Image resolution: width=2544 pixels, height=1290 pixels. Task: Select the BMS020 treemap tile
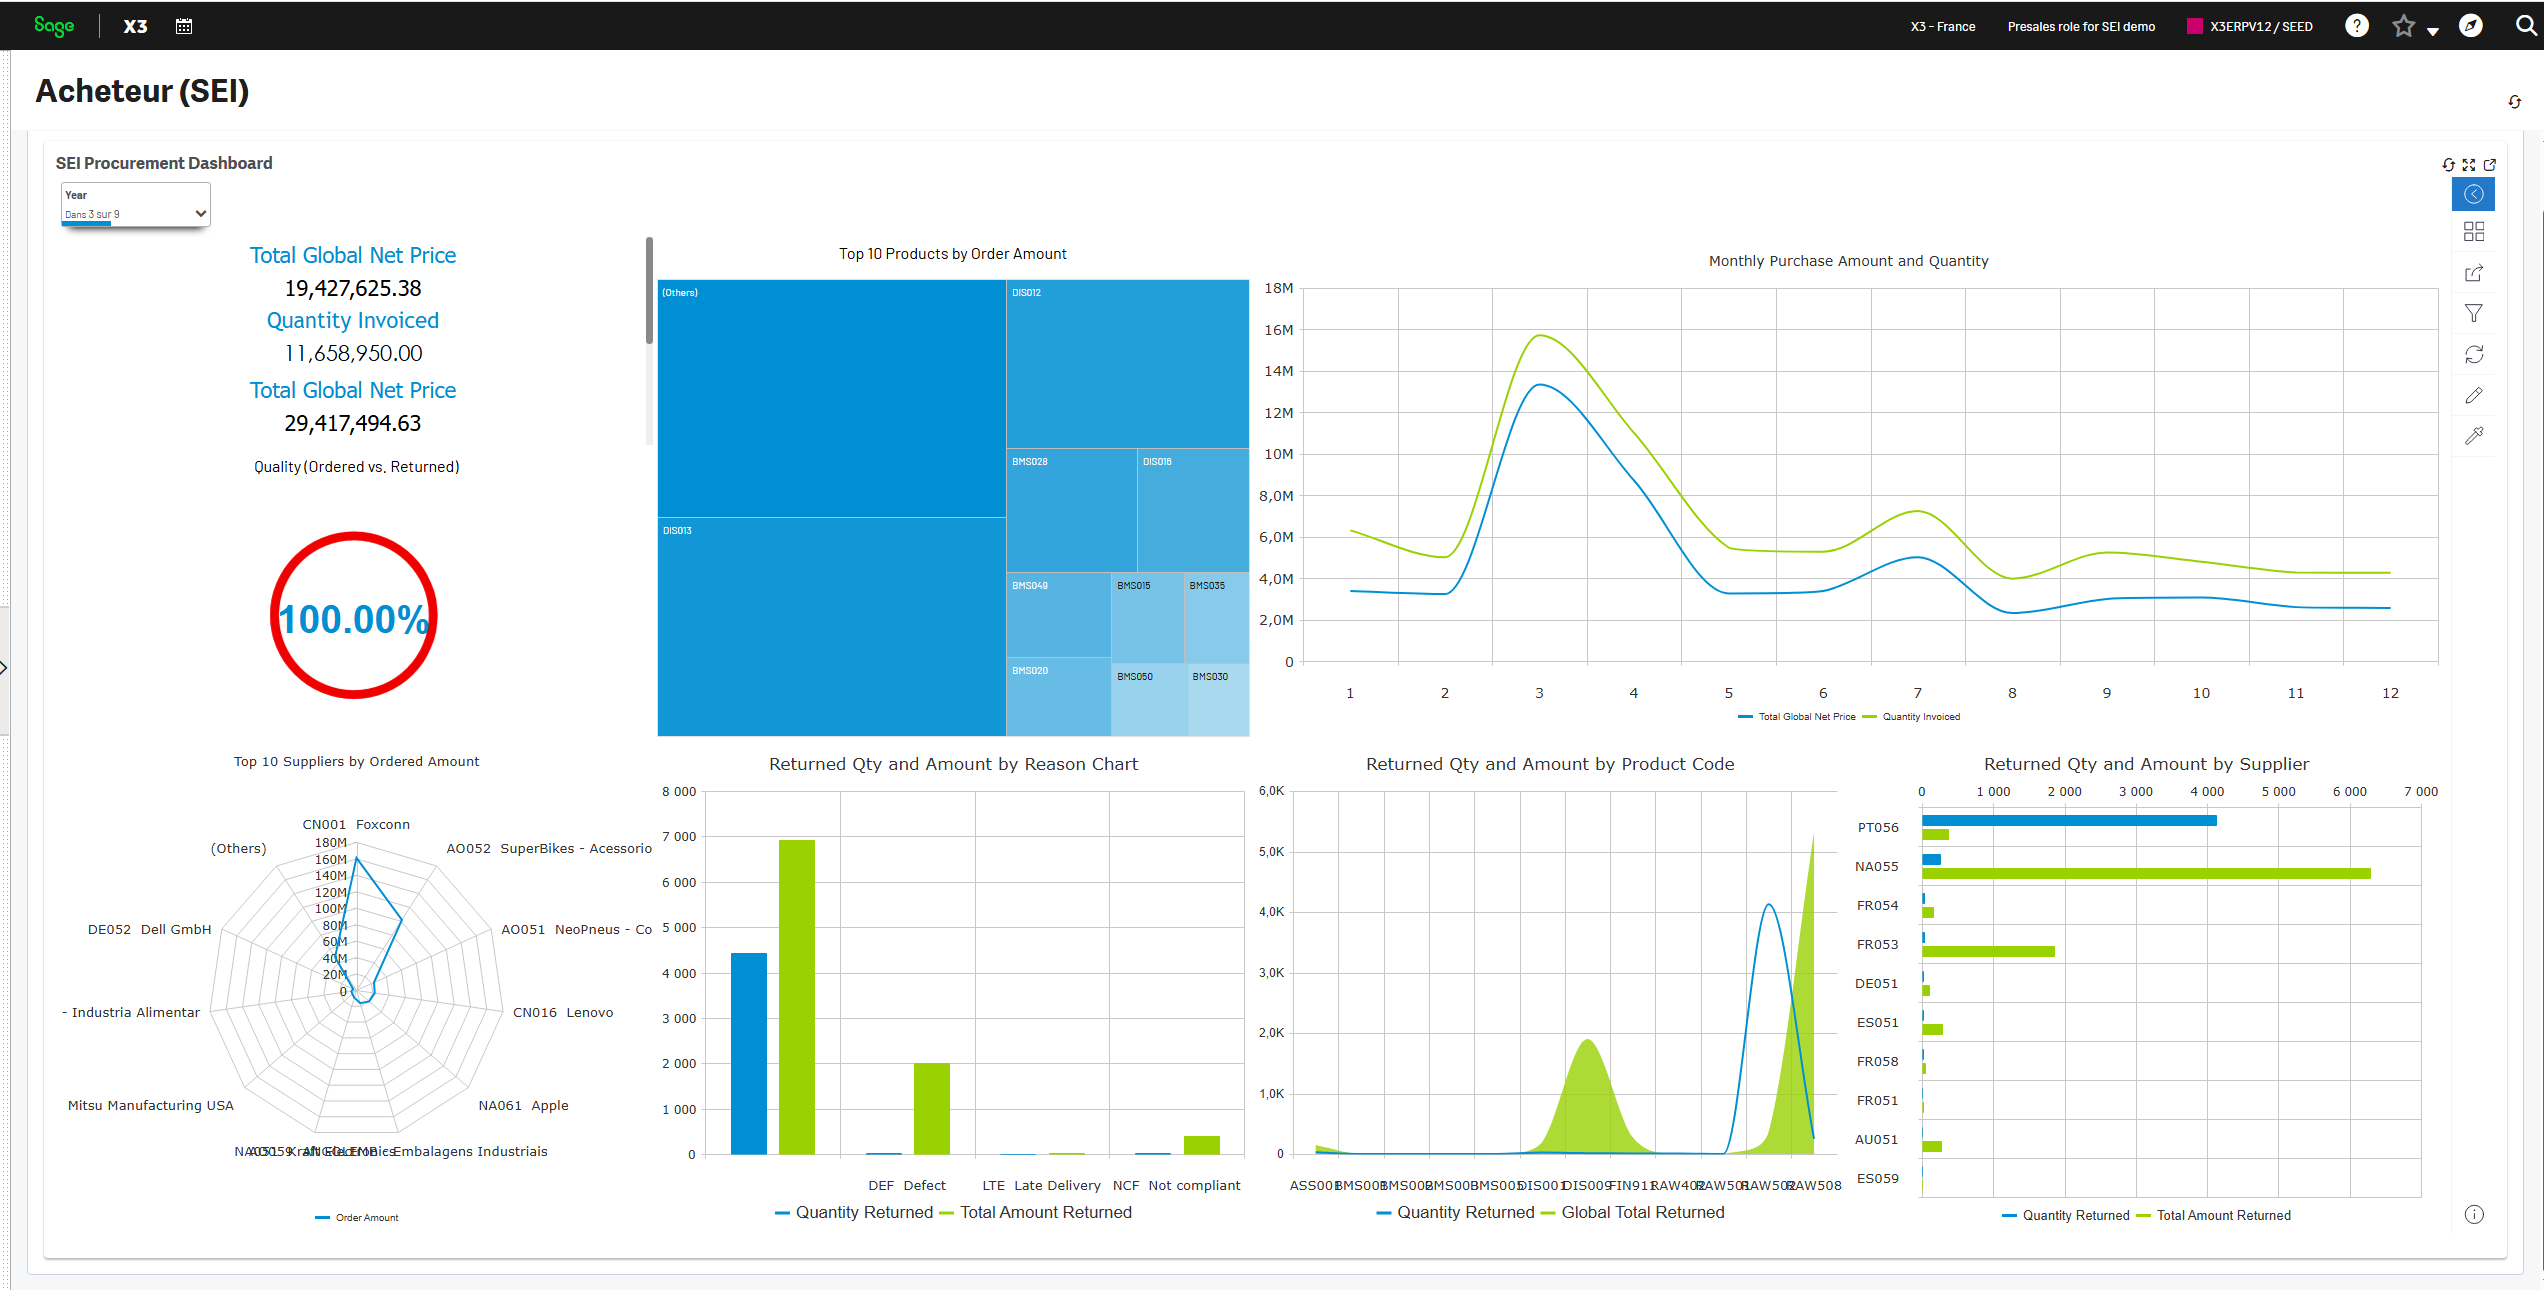tap(1058, 697)
